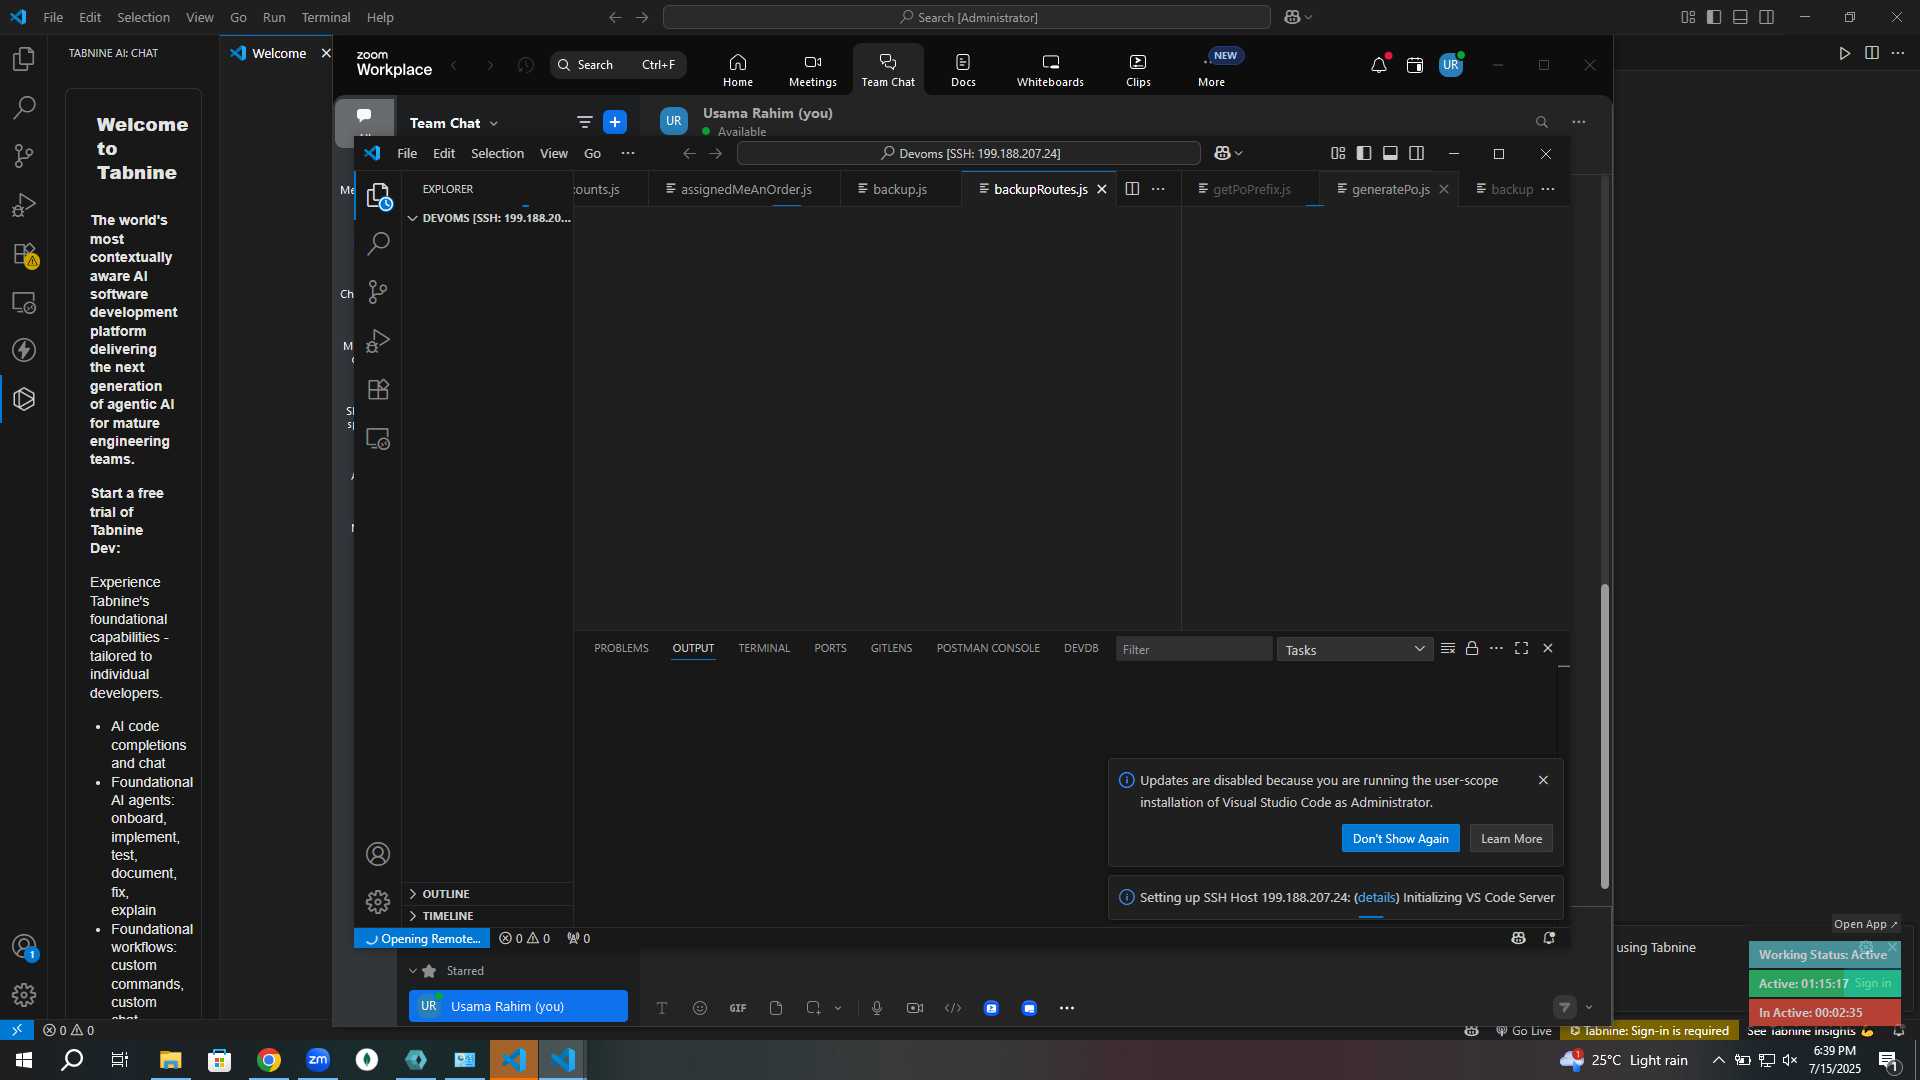1920x1080 pixels.
Task: Clear all output in the Devoms output panel
Action: (x=1448, y=649)
